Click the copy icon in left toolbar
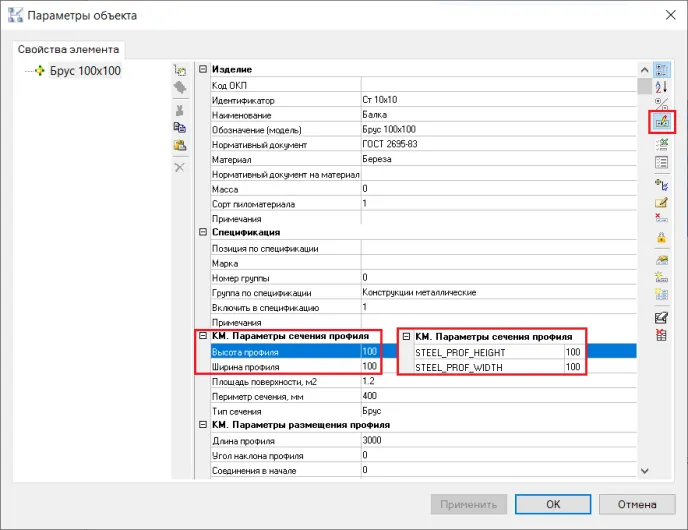Screen dimensions: 688x530 [180, 127]
